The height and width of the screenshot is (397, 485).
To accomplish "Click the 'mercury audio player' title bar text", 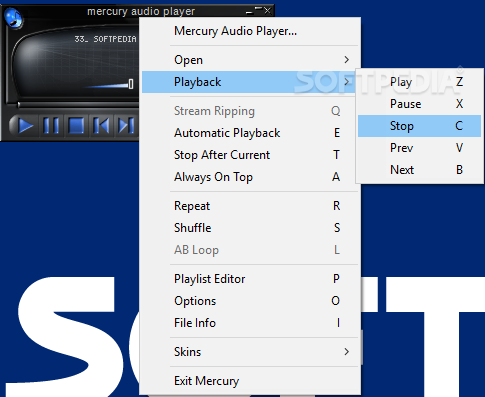I will click(141, 11).
